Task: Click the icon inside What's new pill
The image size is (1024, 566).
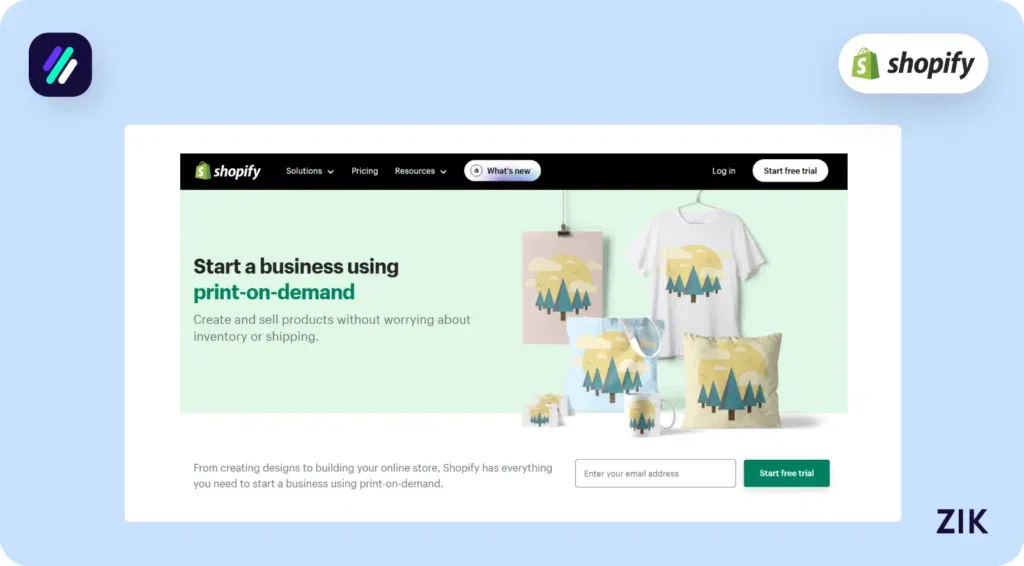Action: (x=476, y=171)
